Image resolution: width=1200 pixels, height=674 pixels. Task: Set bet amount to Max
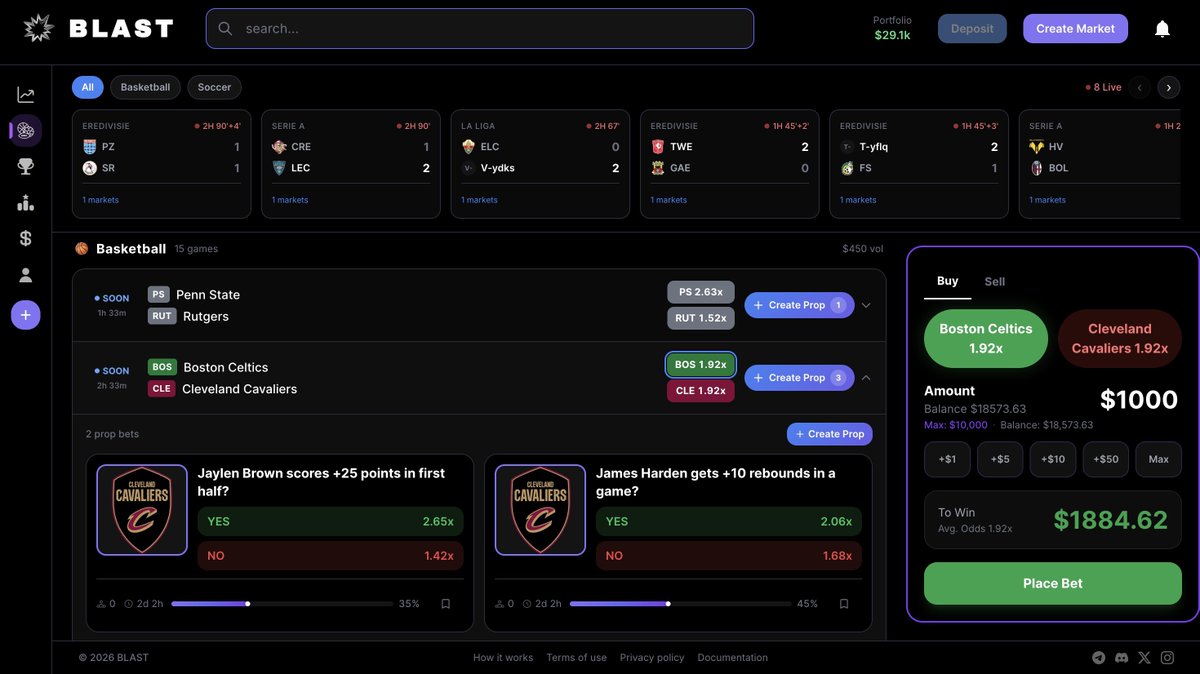pyautogui.click(x=1159, y=459)
